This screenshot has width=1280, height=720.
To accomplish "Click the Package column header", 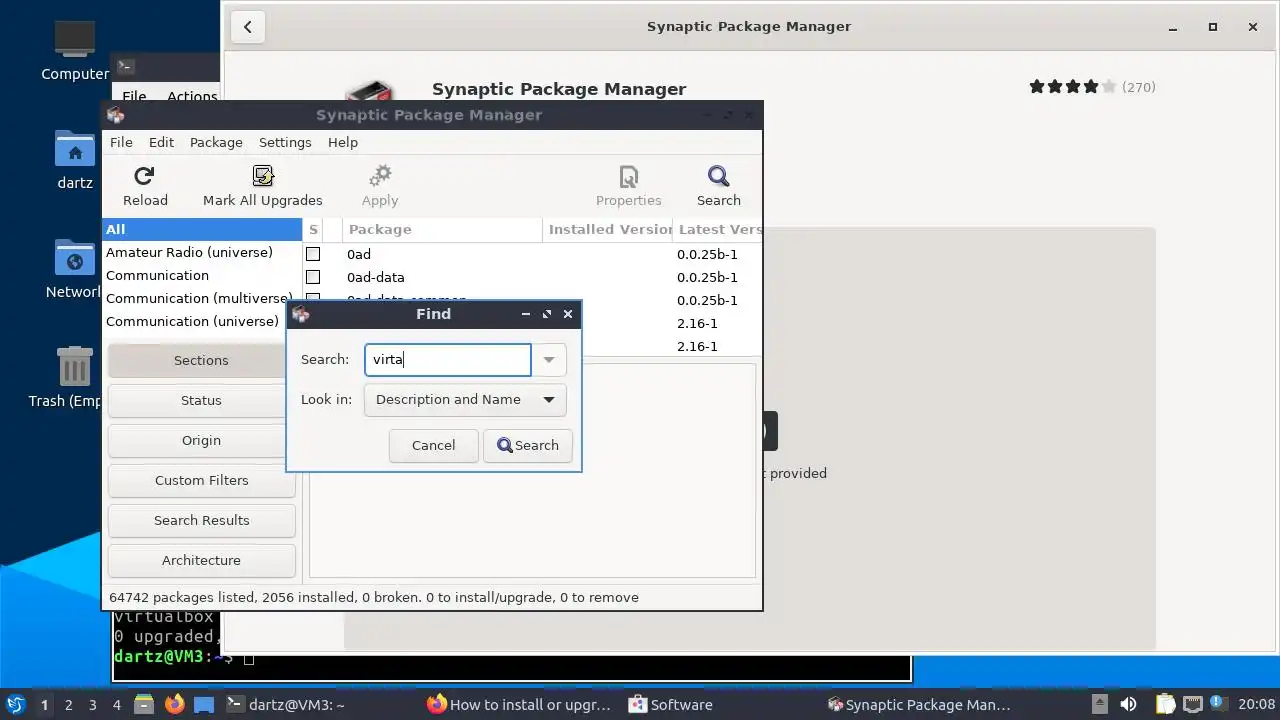I will pos(442,230).
